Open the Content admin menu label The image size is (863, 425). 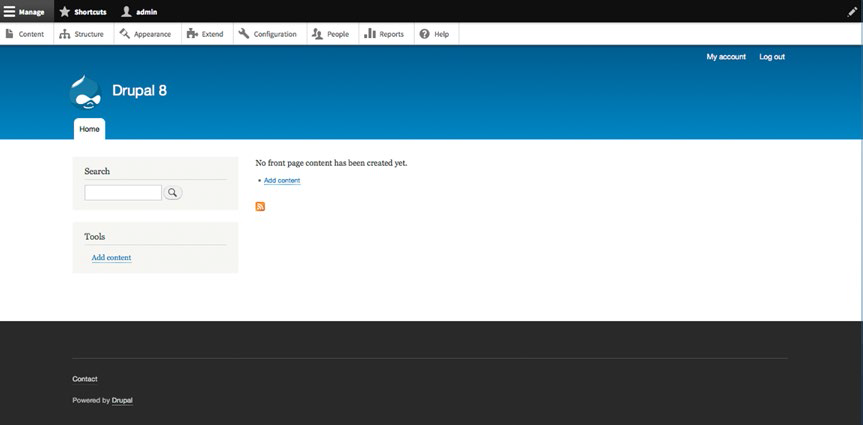pyautogui.click(x=31, y=34)
